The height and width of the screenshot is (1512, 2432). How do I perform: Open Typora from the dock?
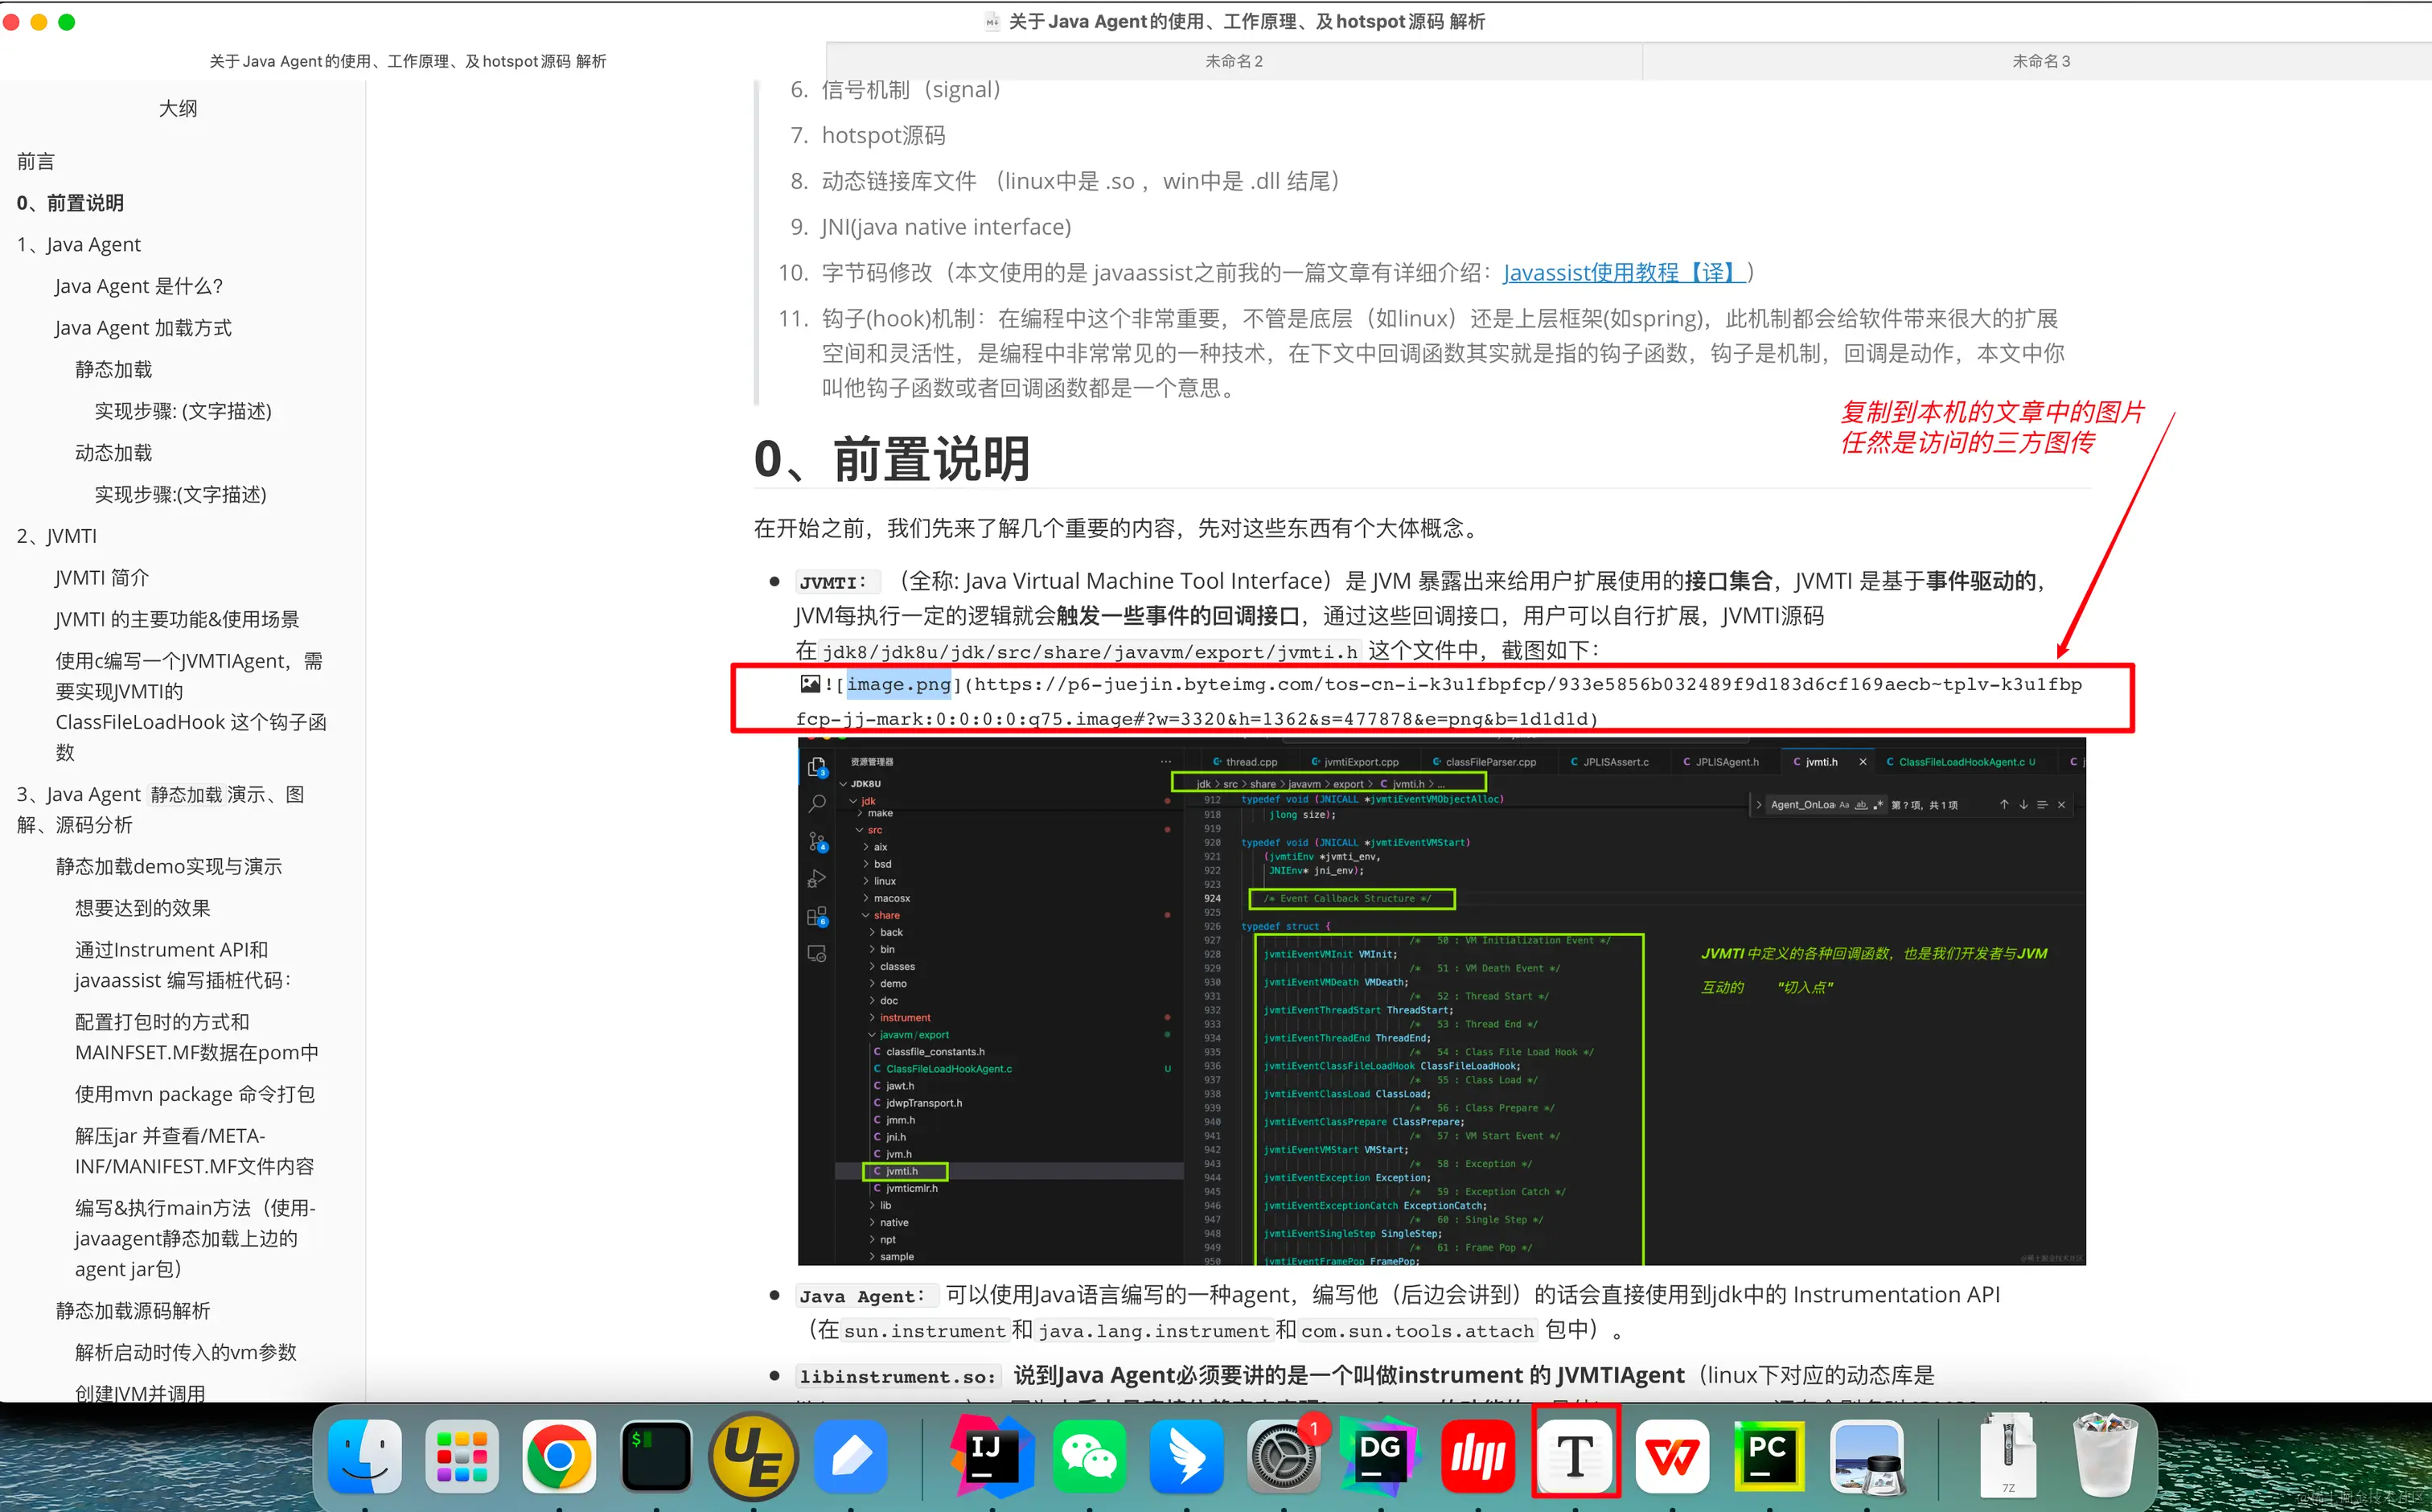point(1575,1456)
